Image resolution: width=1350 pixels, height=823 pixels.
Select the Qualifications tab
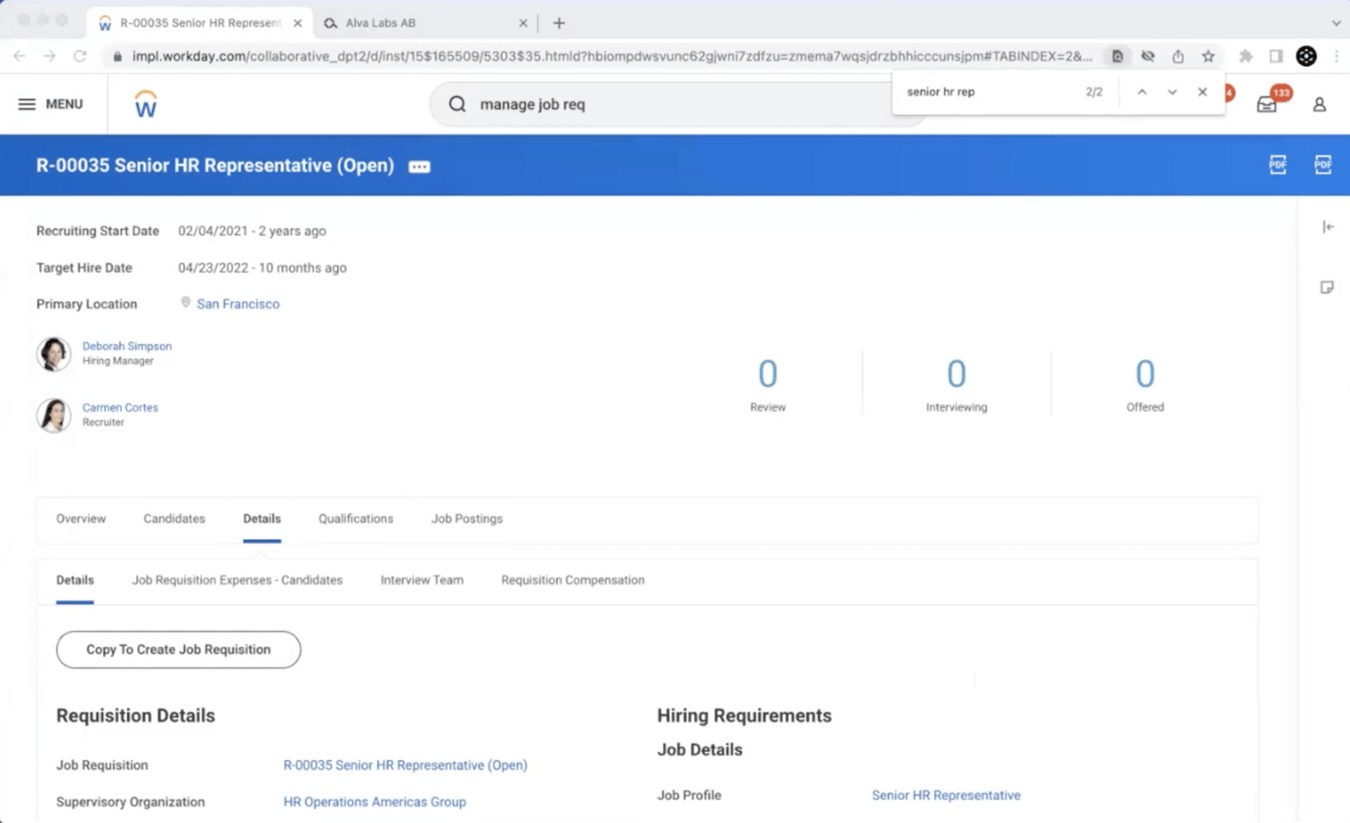point(355,518)
